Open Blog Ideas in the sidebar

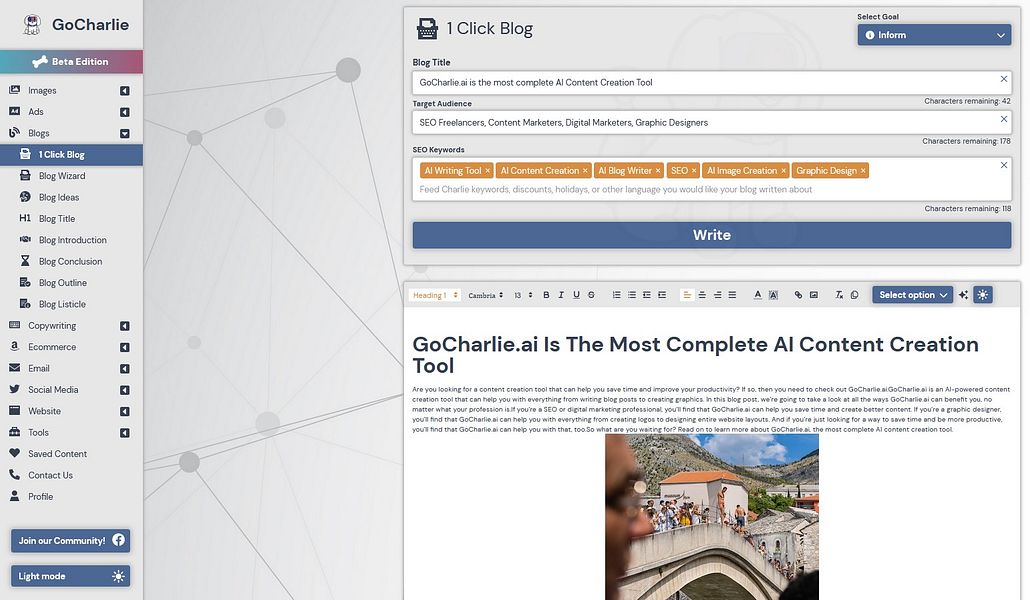[58, 197]
